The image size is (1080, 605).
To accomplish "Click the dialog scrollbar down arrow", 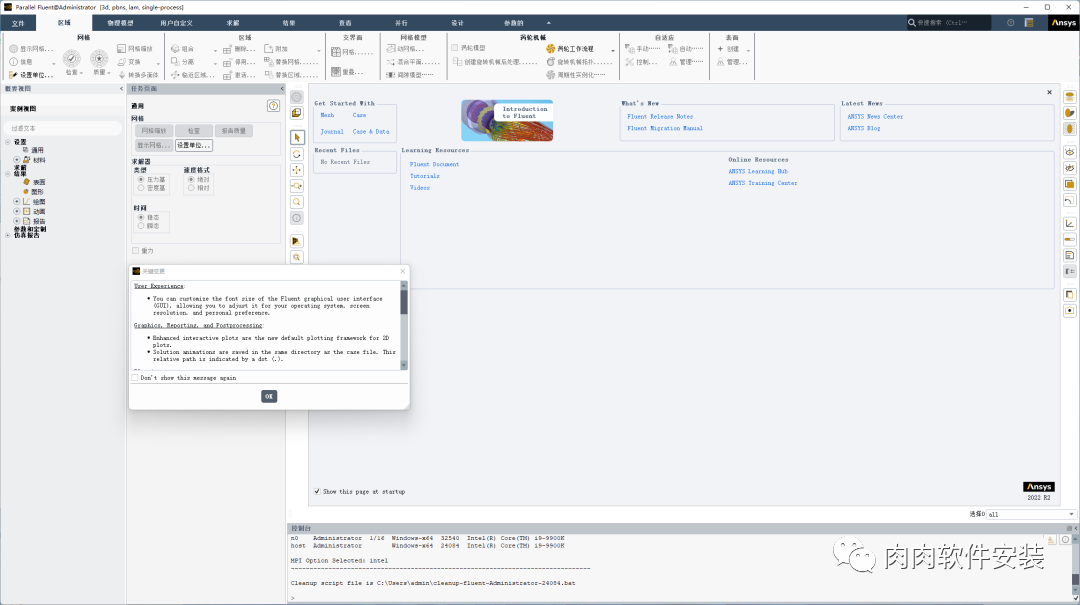I will pos(404,365).
